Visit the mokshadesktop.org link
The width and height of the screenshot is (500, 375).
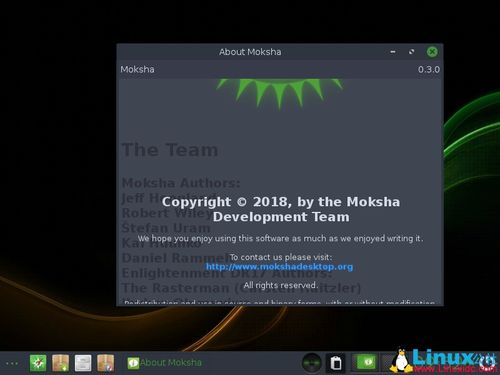279,267
